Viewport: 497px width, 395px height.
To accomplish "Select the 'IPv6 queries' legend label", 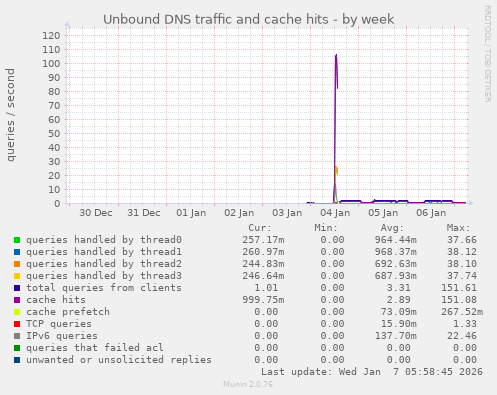I will pos(62,336).
